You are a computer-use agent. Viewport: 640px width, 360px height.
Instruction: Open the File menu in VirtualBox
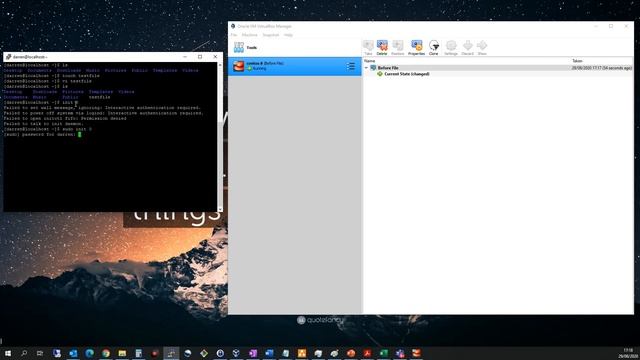pos(234,35)
